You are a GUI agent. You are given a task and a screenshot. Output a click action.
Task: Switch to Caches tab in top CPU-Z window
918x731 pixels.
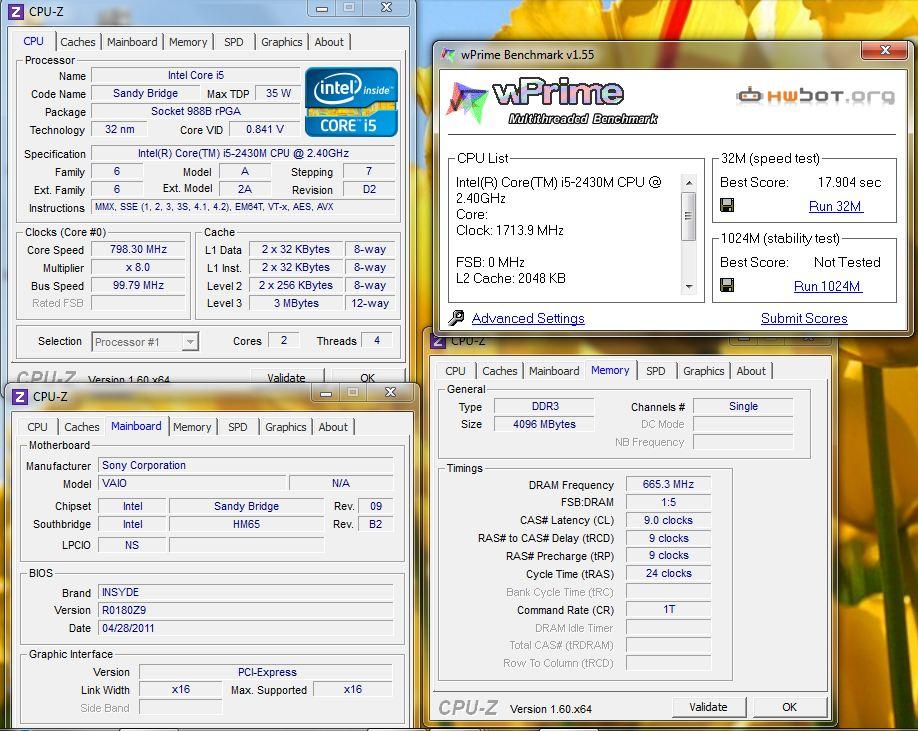coord(77,42)
